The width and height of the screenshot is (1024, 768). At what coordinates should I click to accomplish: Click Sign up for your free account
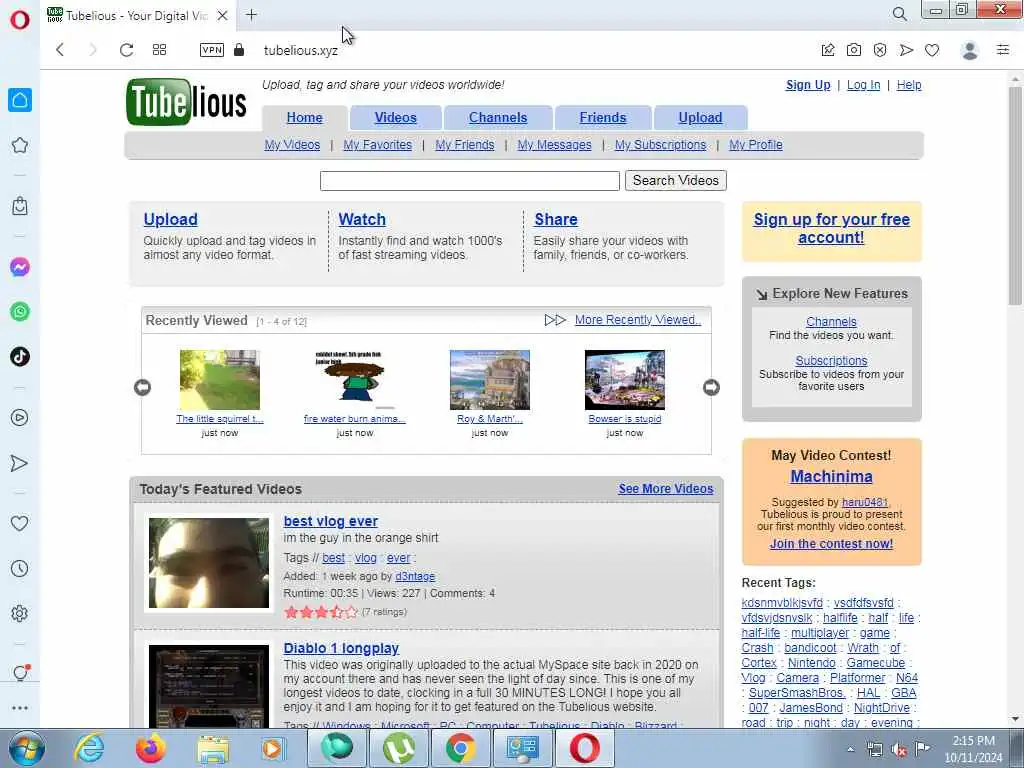[x=831, y=229]
